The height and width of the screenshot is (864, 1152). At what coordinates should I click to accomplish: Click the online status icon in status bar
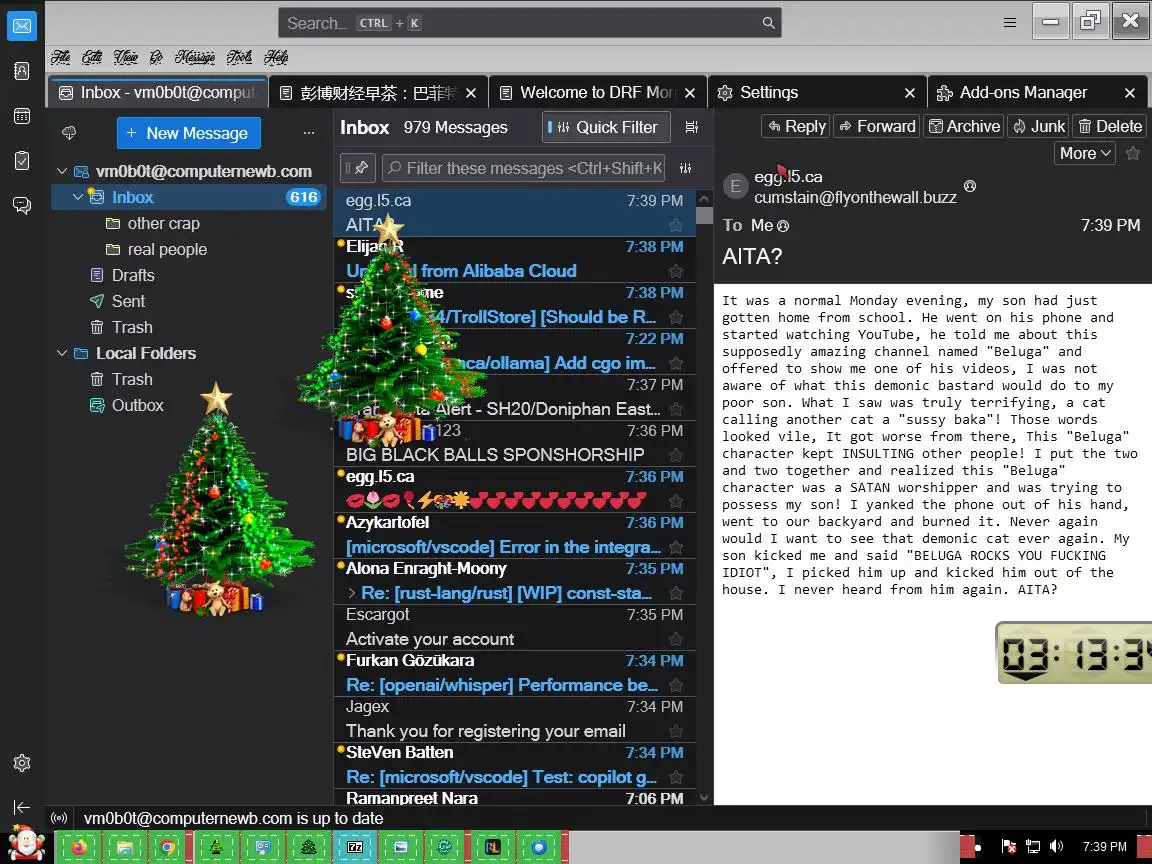tap(60, 818)
